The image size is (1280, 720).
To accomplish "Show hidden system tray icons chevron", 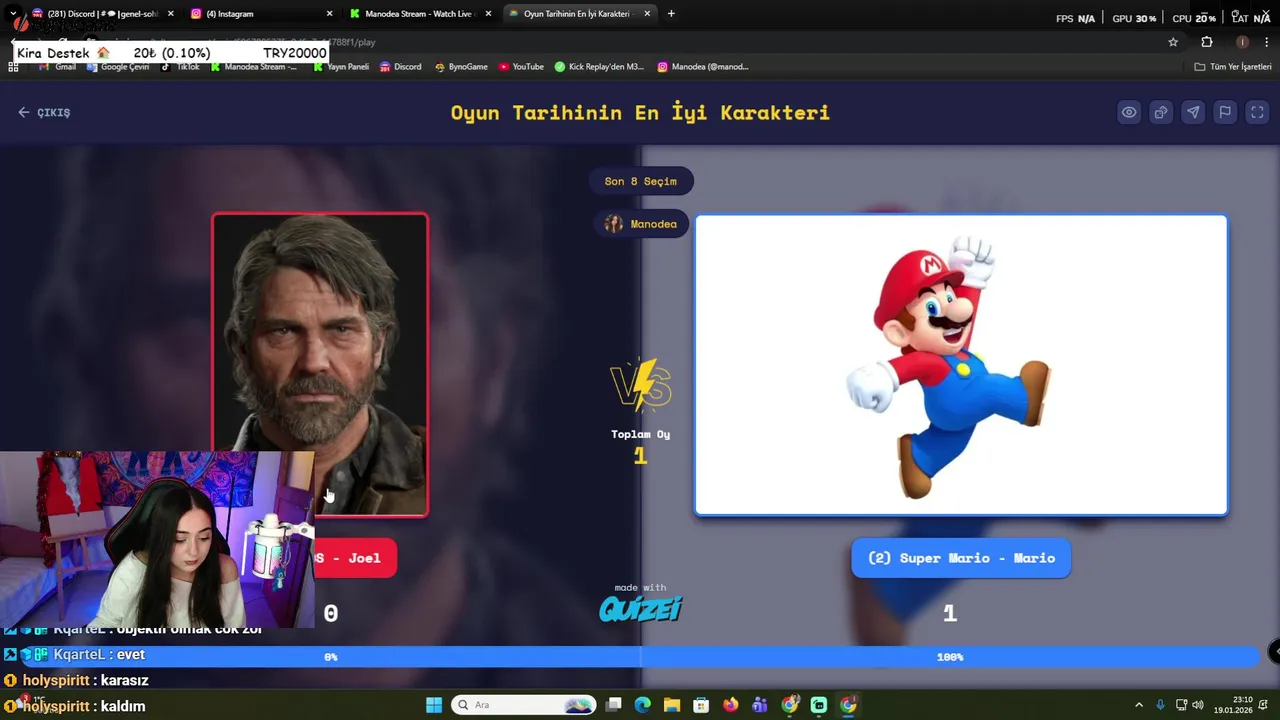I will coord(1138,705).
